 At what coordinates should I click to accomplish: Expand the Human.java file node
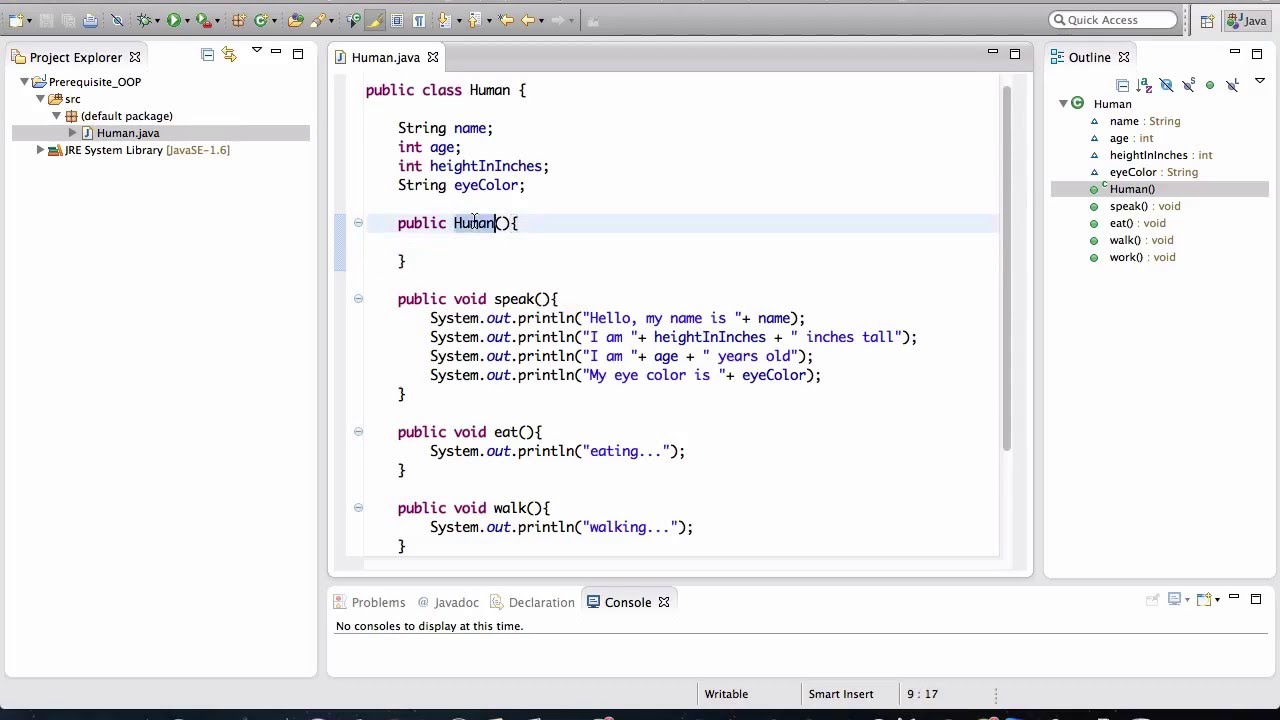pos(72,133)
